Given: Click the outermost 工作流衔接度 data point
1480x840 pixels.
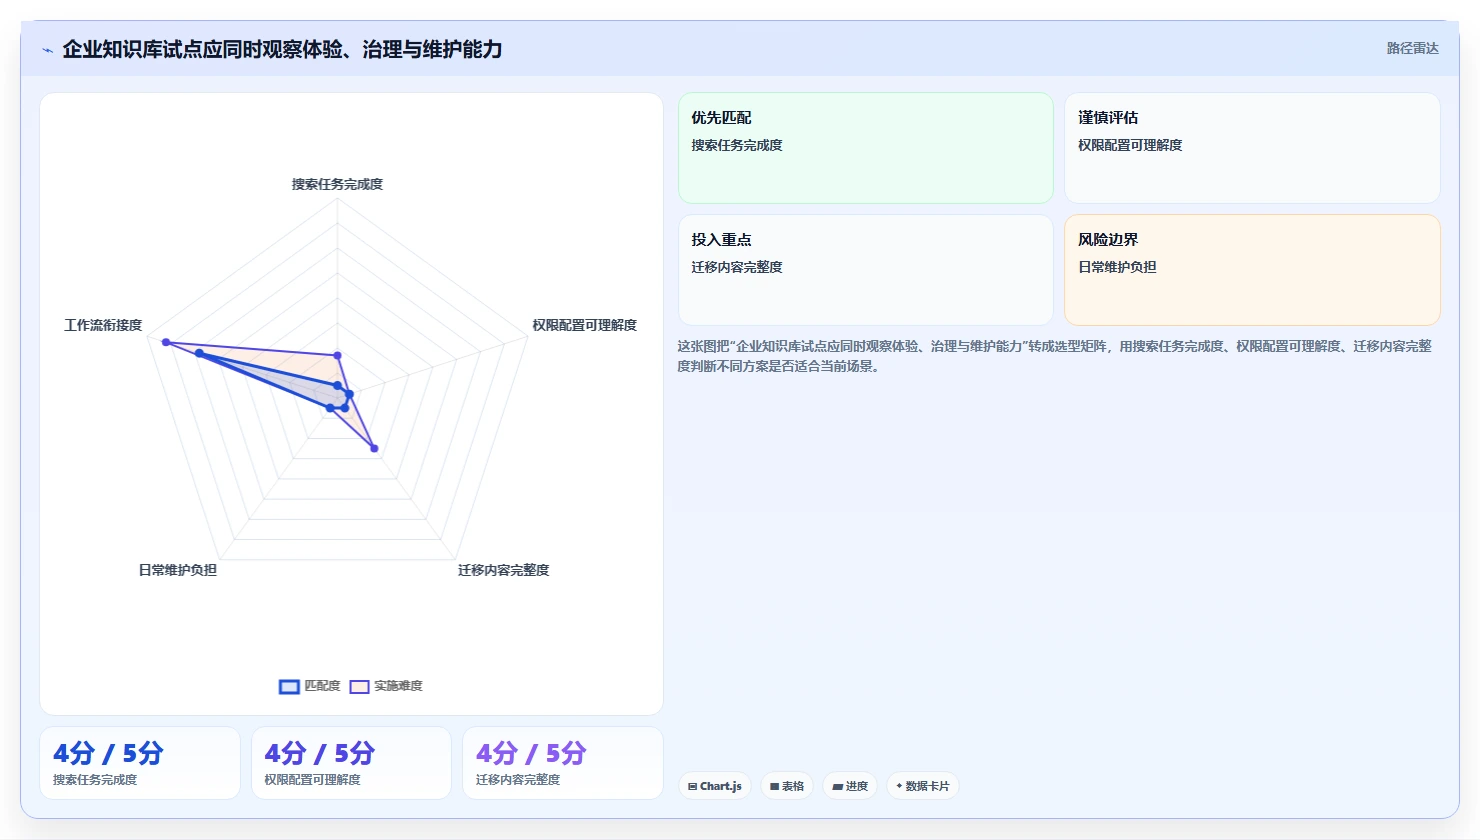Looking at the screenshot, I should click(166, 343).
